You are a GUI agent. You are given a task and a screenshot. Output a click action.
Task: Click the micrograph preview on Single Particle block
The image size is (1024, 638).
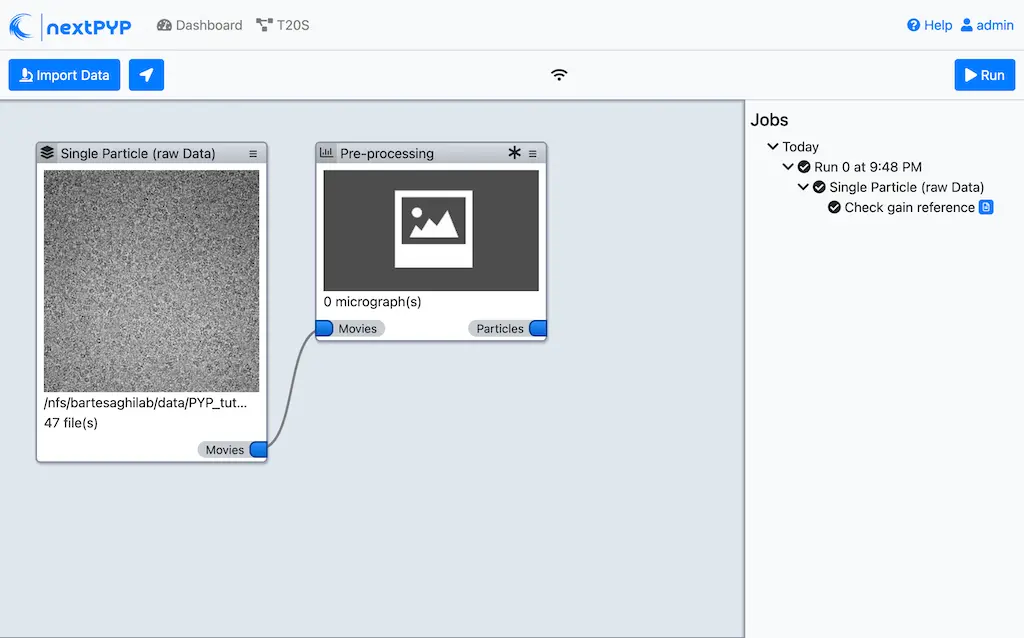click(151, 280)
